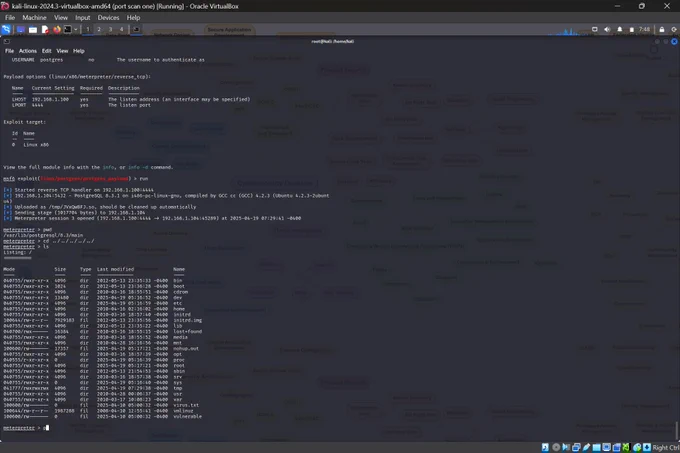680x453 pixels.
Task: Open terminal Actions menu
Action: (28, 51)
